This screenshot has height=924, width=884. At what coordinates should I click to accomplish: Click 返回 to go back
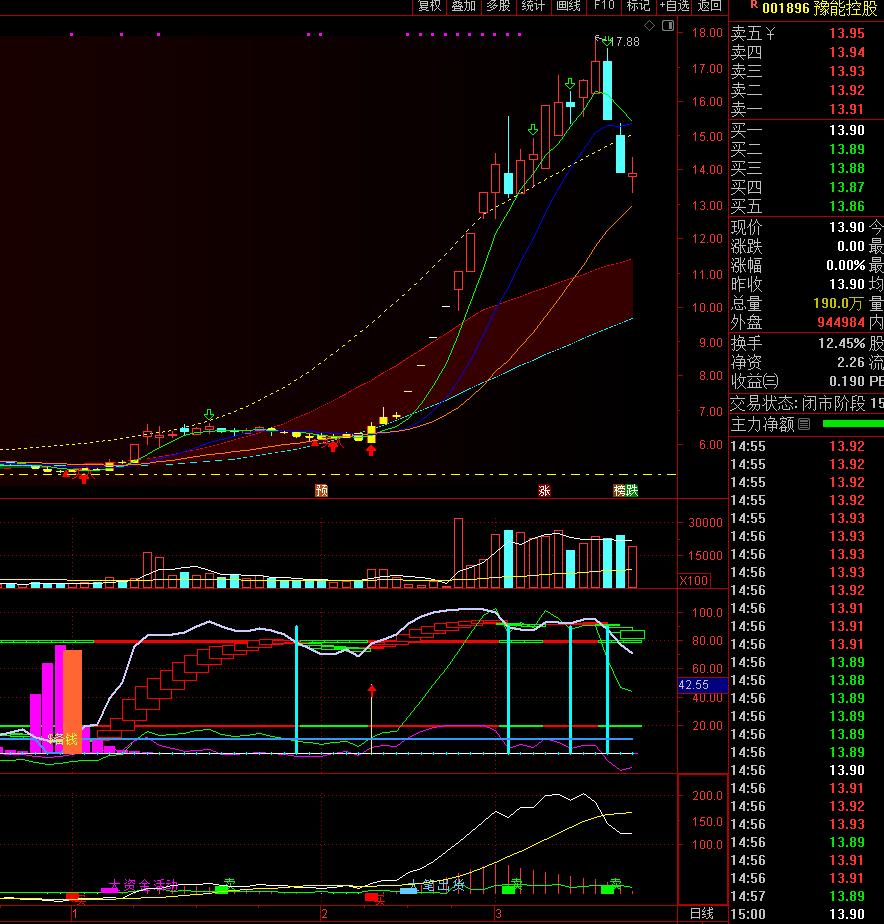pos(710,6)
